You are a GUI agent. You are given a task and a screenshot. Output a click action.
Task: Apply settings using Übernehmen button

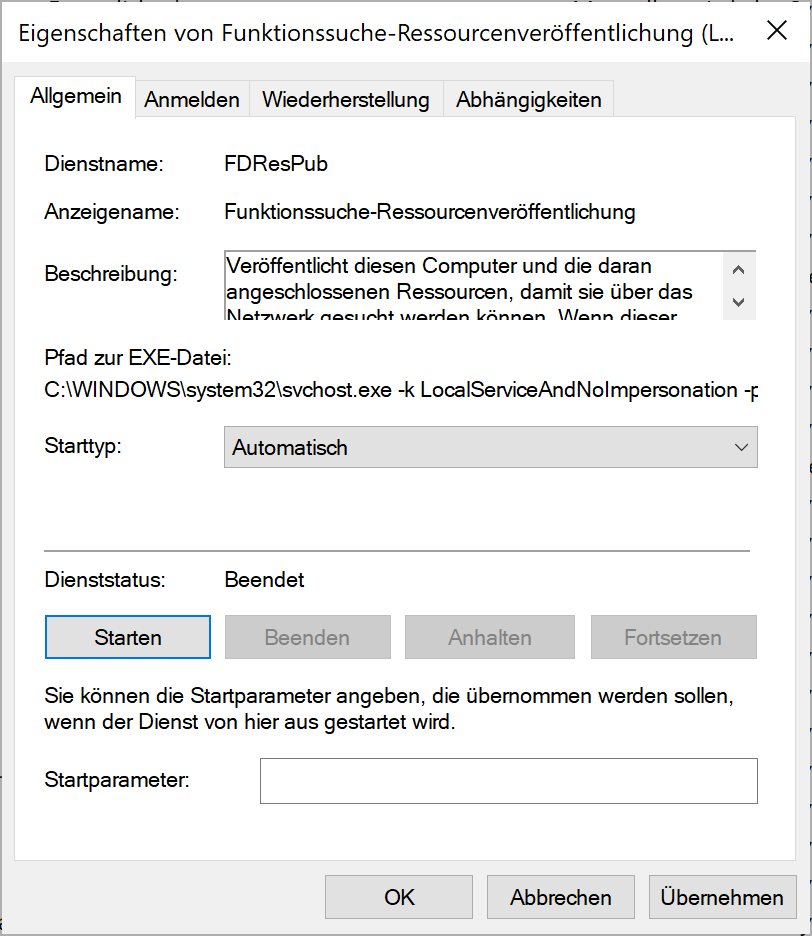[722, 897]
